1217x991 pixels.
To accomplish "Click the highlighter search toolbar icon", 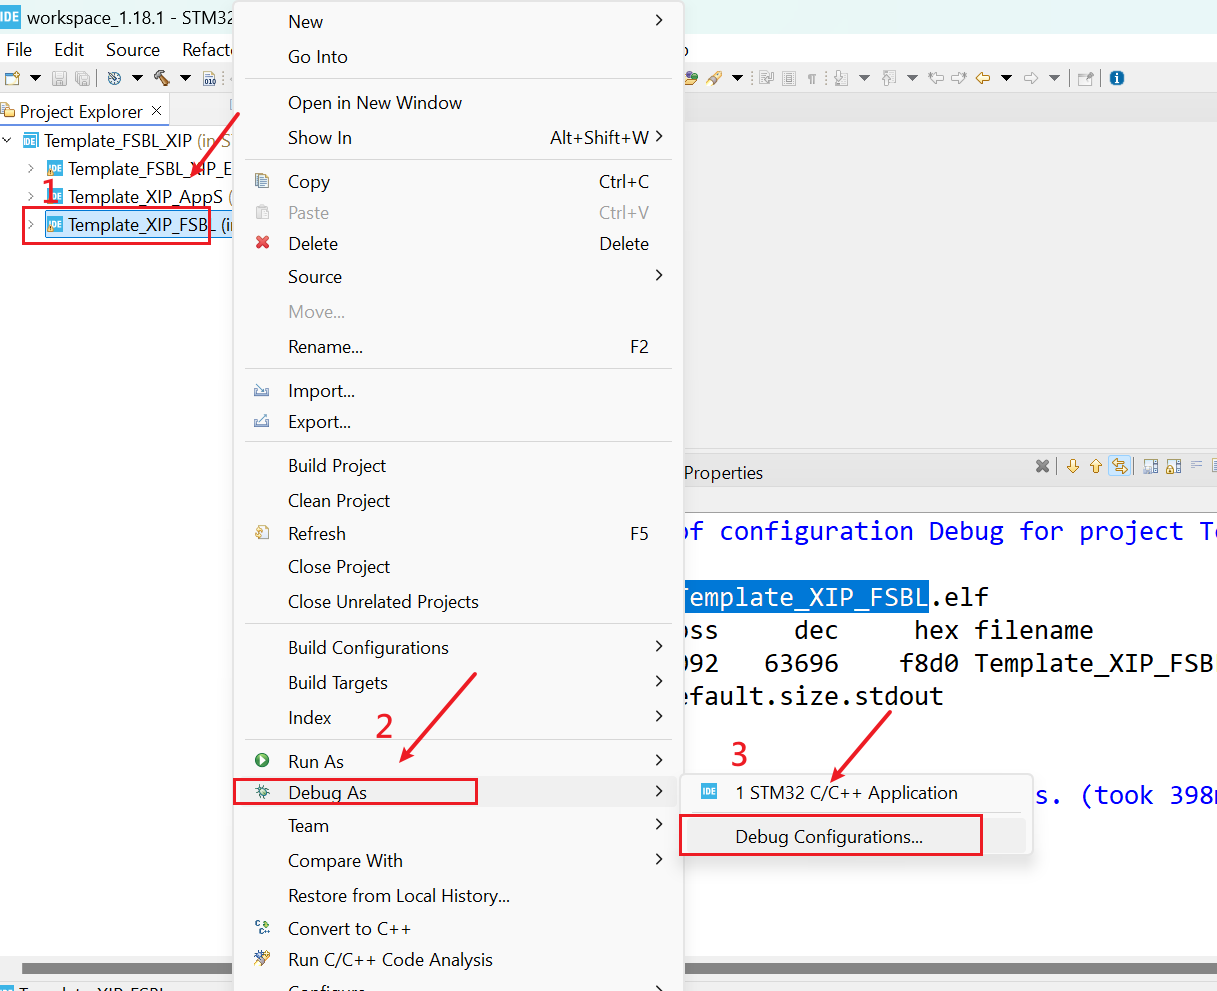I will [714, 78].
